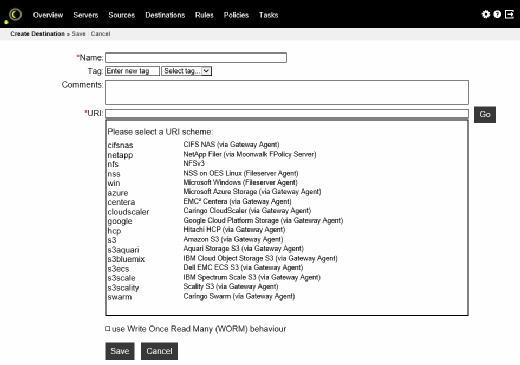Select the centera URI scheme
The image size is (520, 365).
121,202
